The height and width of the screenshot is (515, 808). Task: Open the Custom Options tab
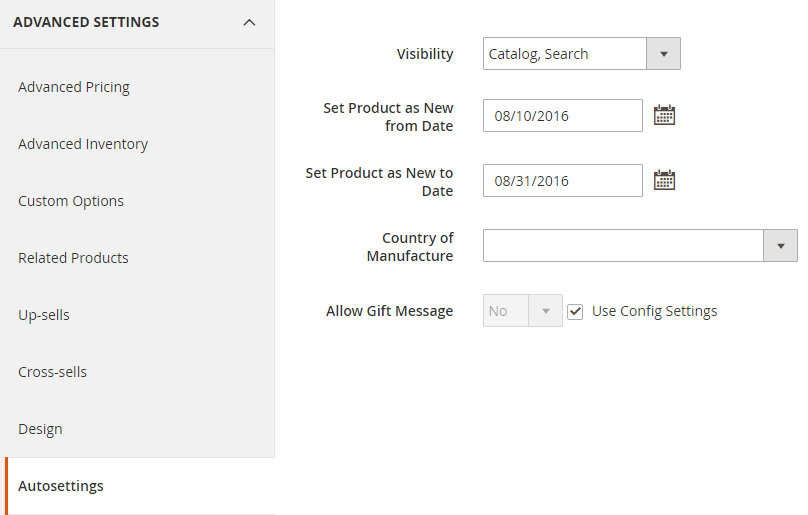[71, 201]
